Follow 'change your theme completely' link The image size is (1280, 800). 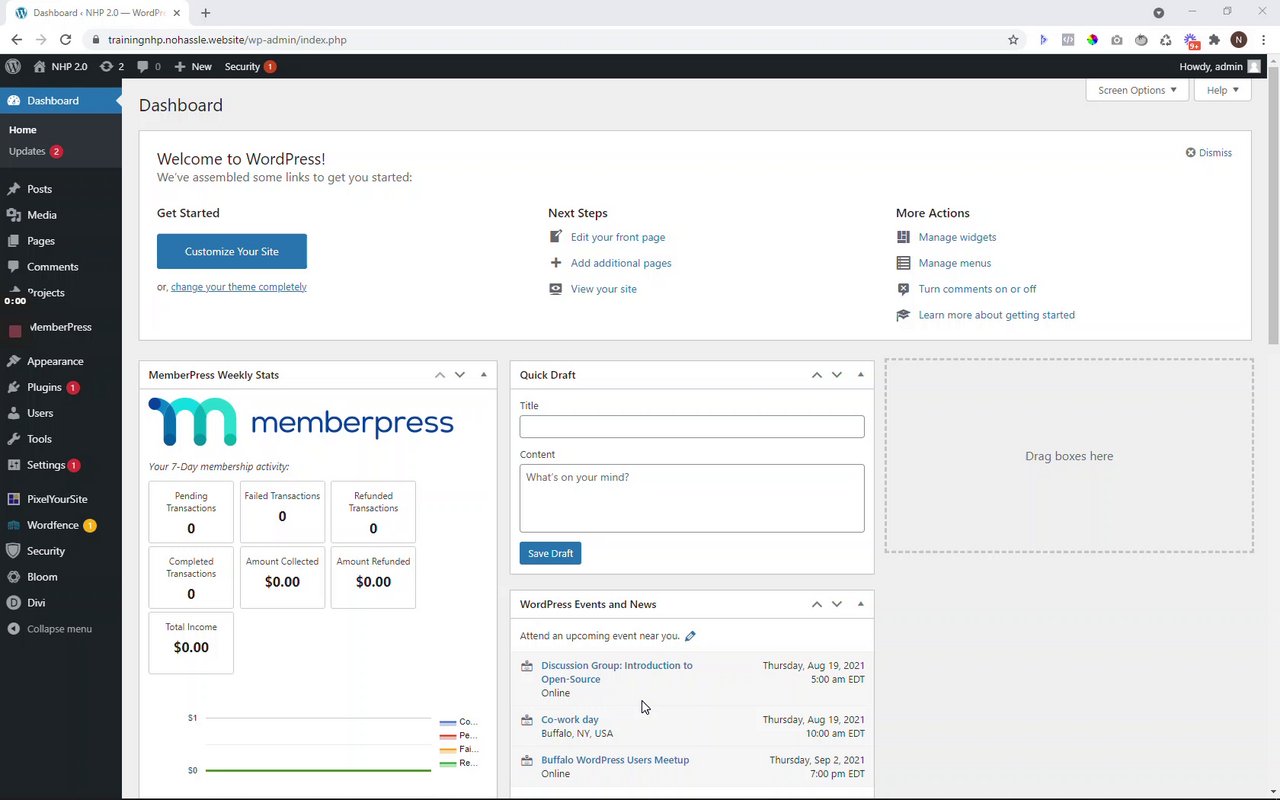[x=239, y=287]
